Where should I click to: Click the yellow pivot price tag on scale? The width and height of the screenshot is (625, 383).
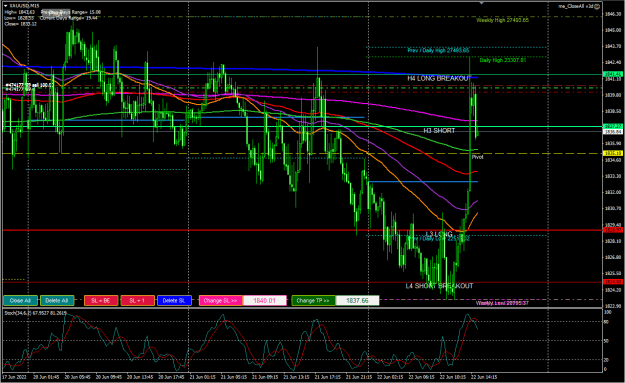(613, 153)
